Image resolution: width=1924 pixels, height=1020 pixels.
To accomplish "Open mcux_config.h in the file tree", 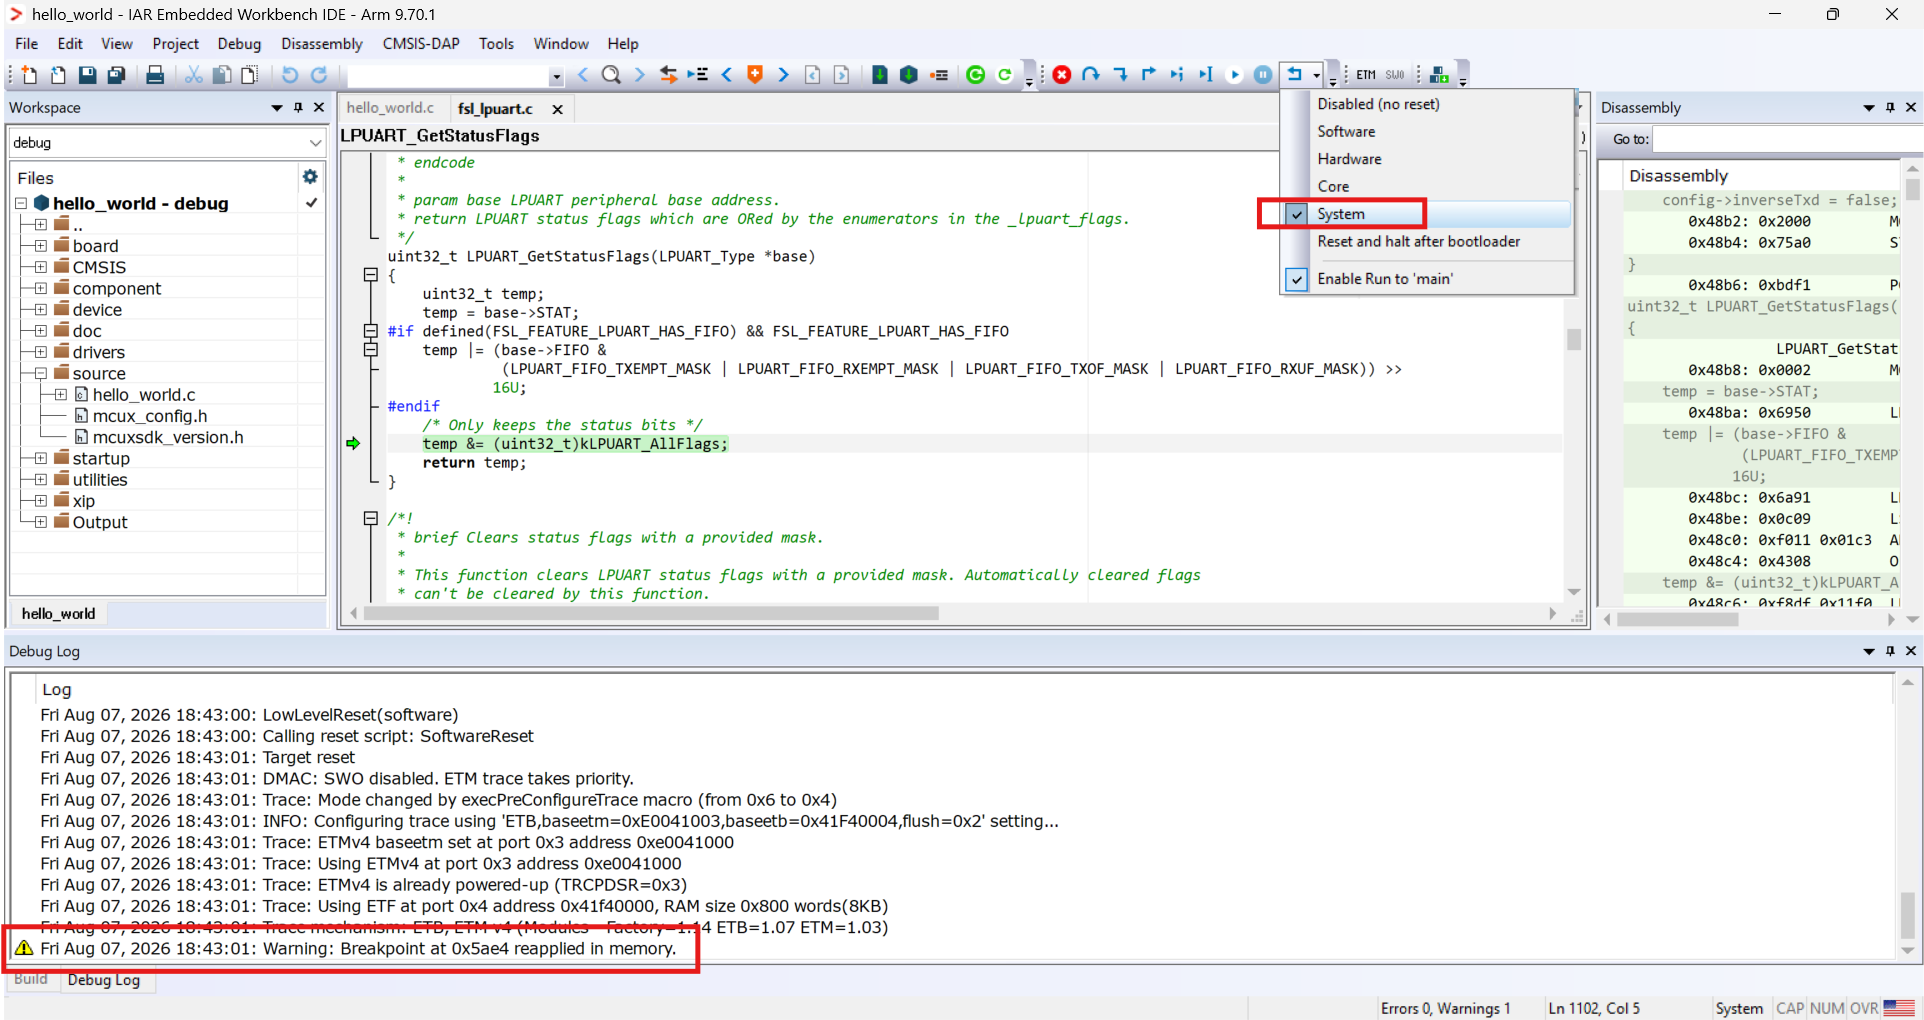I will [150, 416].
